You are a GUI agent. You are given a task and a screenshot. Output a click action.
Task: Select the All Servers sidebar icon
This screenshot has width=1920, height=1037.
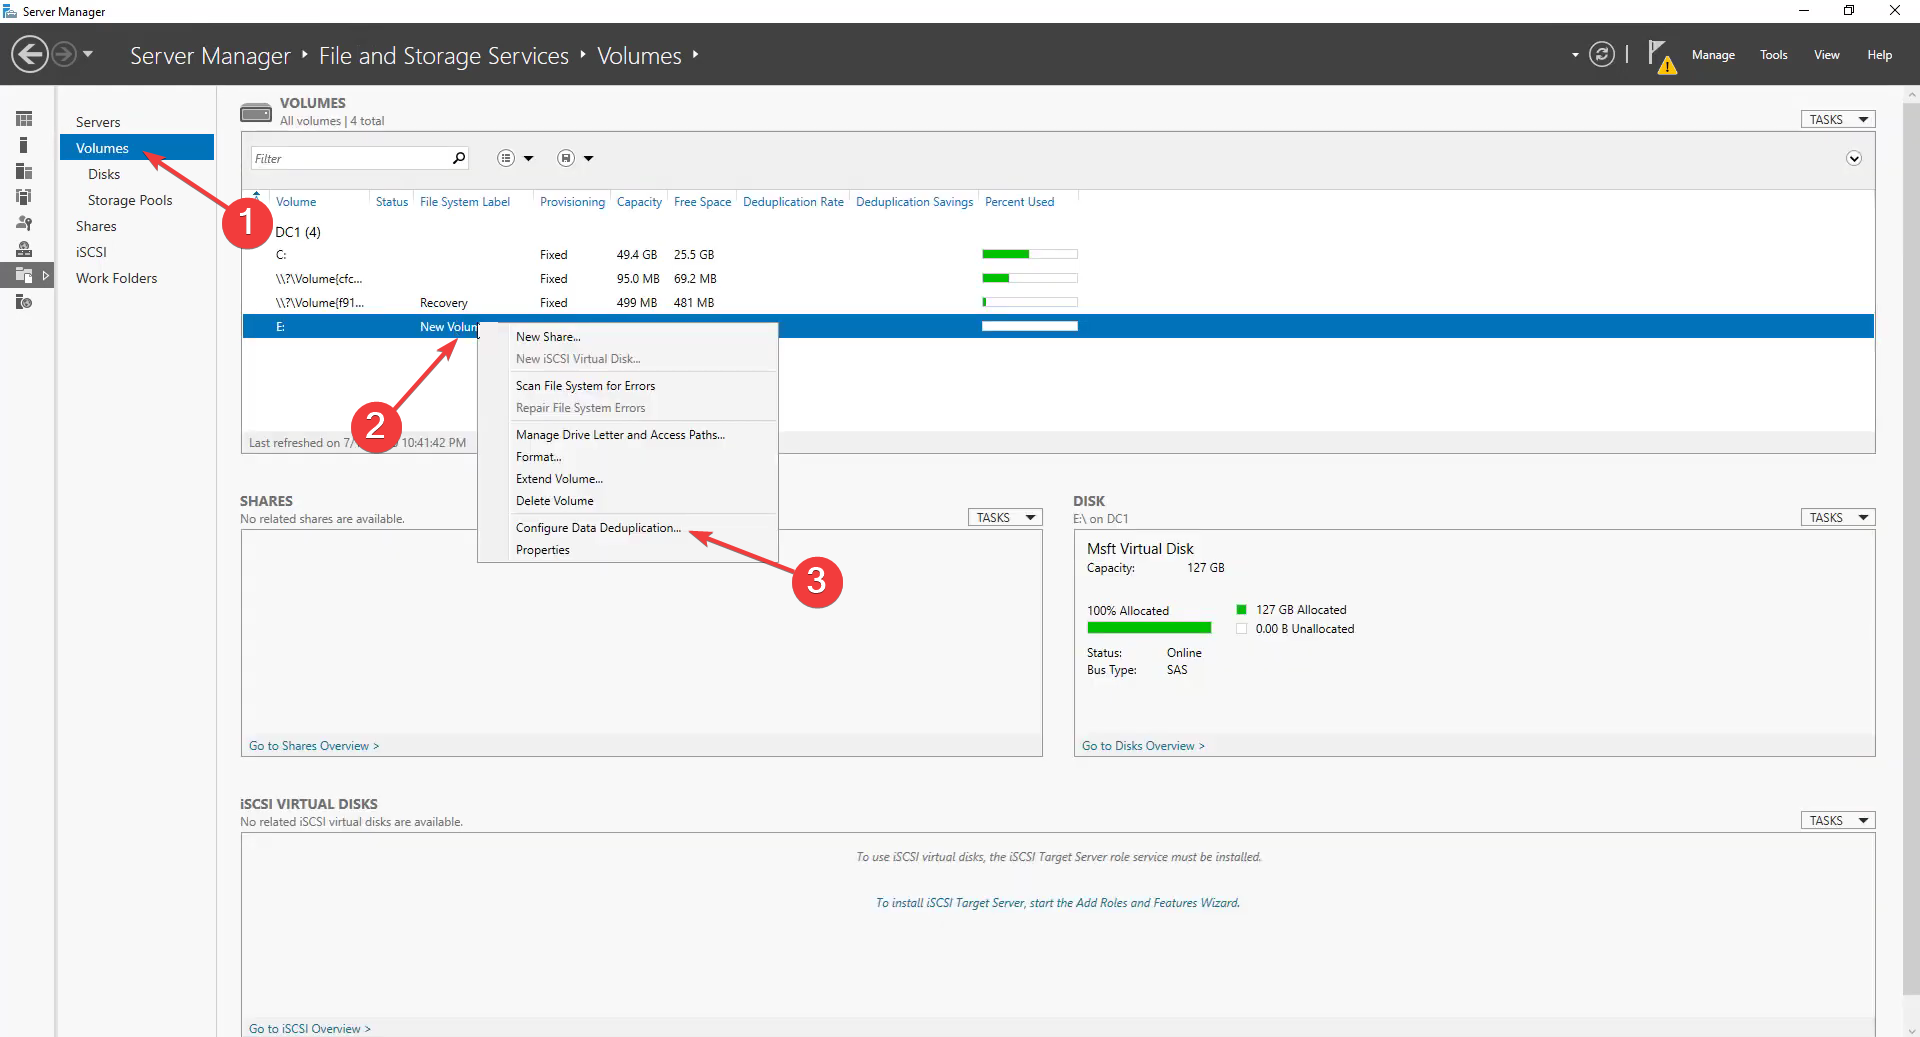click(x=24, y=171)
